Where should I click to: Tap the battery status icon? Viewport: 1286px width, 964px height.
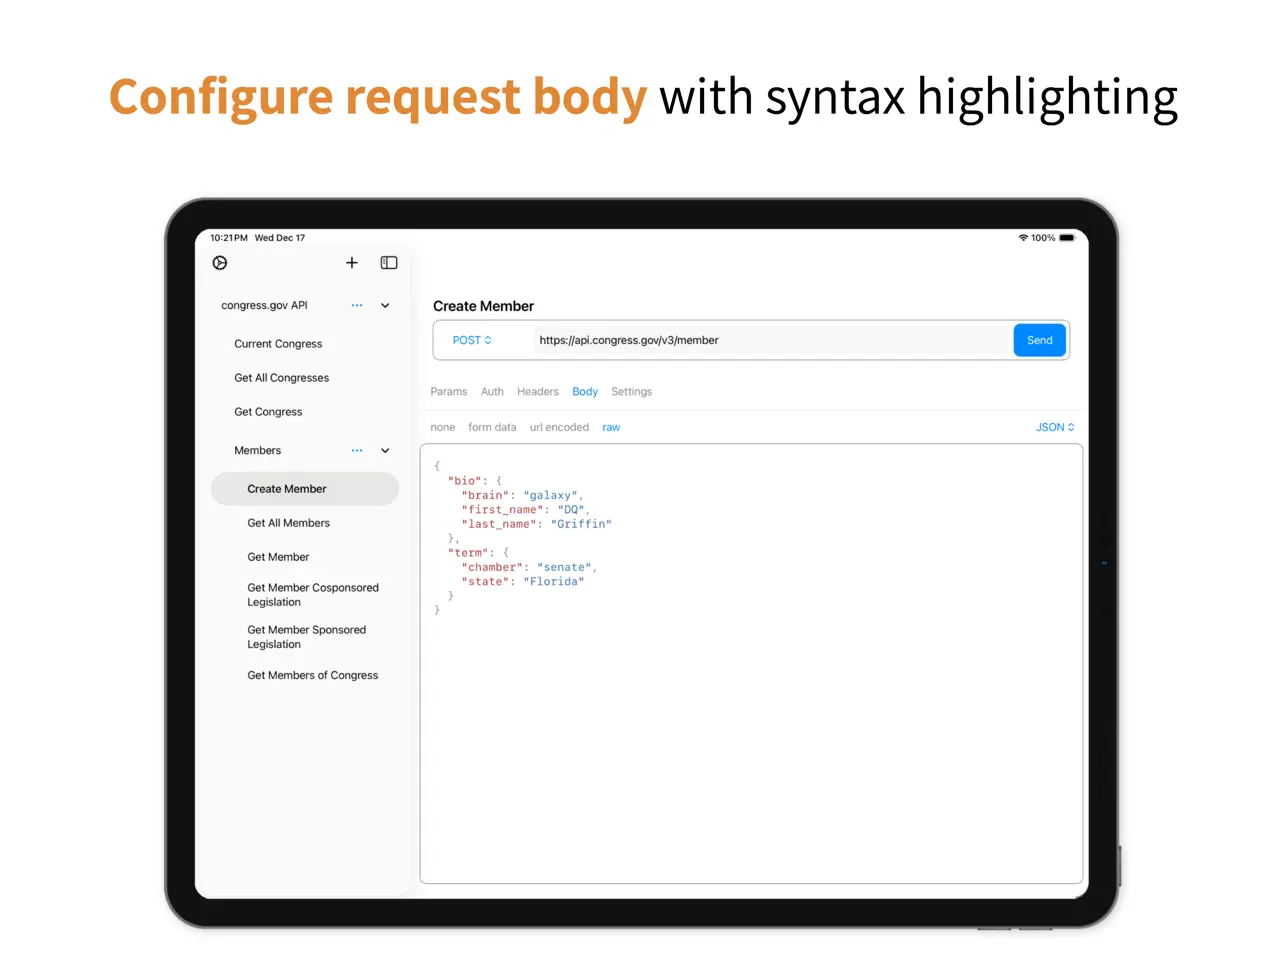[1067, 238]
